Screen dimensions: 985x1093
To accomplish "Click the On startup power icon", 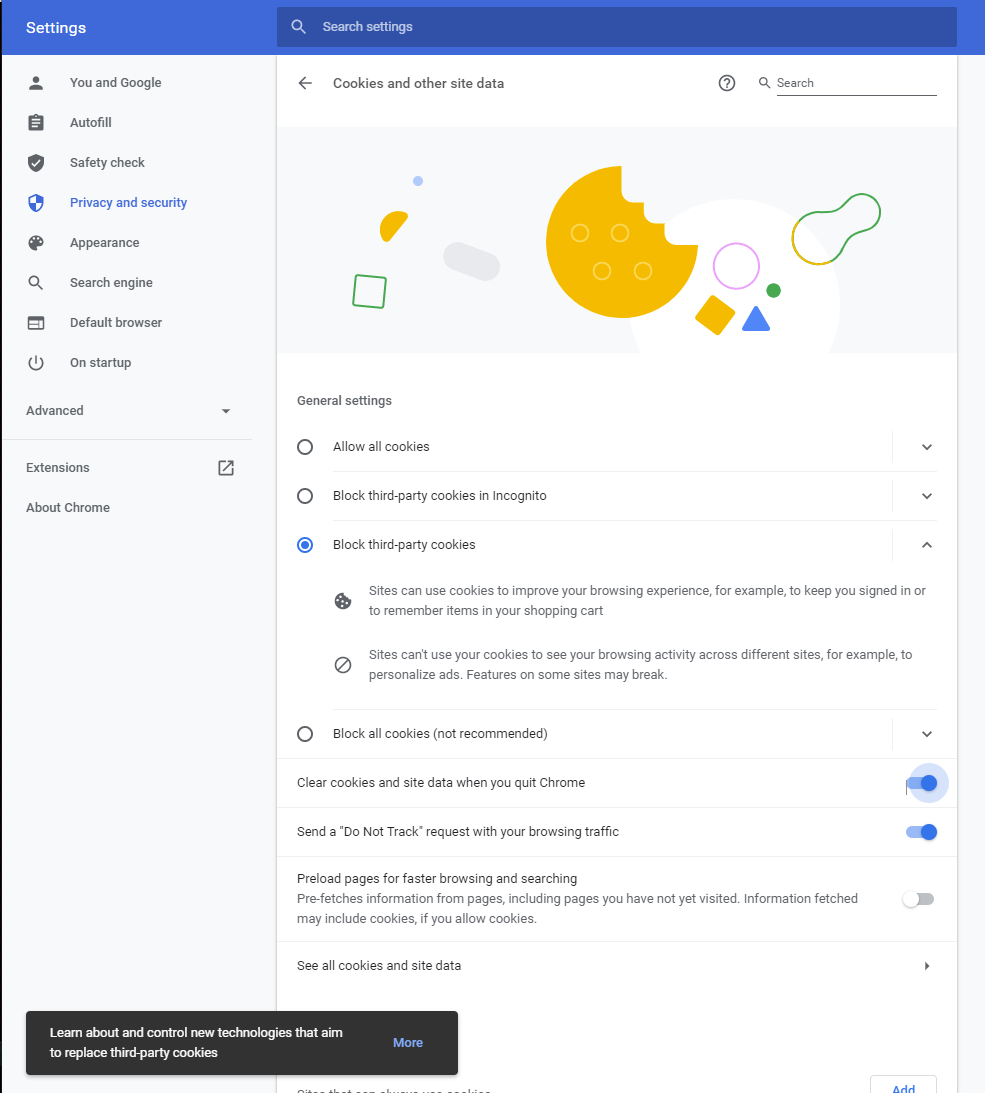I will 36,363.
